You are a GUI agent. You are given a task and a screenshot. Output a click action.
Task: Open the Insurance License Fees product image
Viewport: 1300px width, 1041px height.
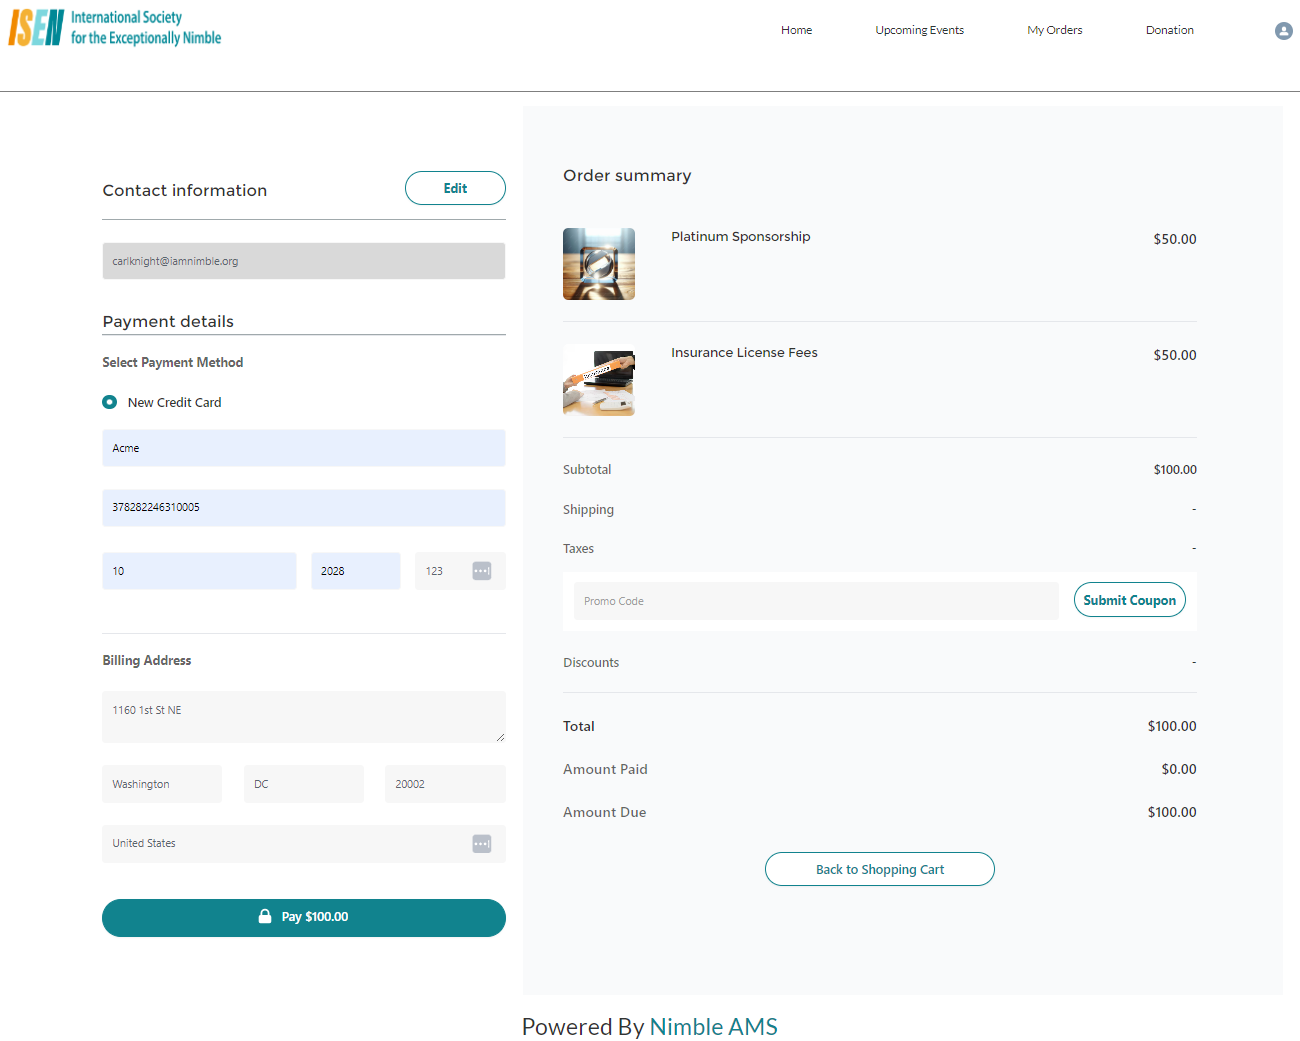pyautogui.click(x=598, y=380)
